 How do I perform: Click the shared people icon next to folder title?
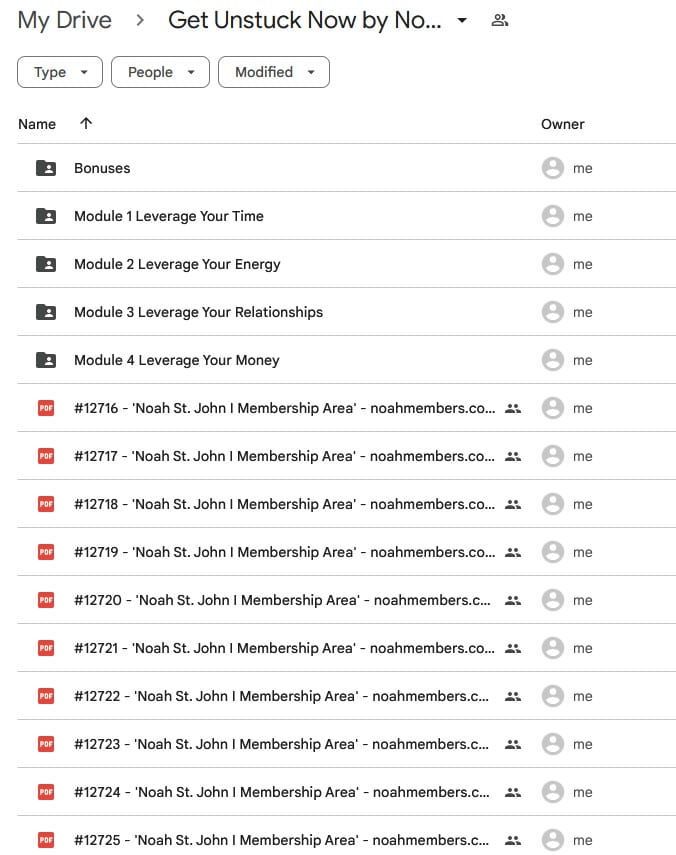[x=500, y=21]
